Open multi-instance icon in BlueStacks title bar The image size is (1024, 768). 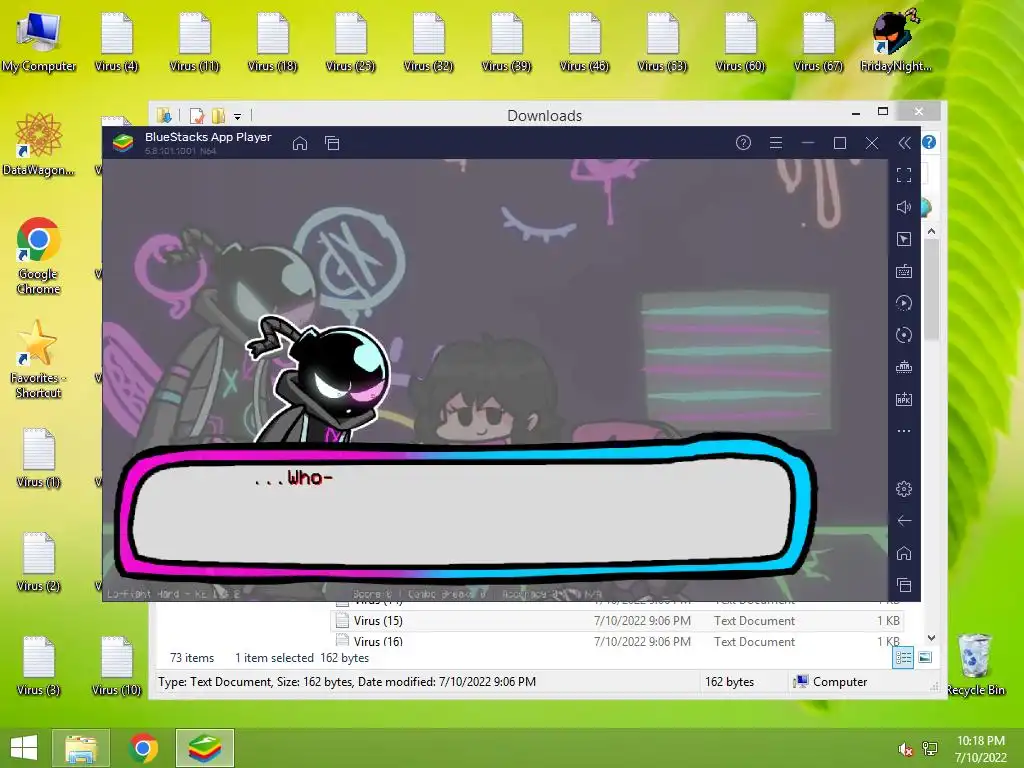point(332,143)
